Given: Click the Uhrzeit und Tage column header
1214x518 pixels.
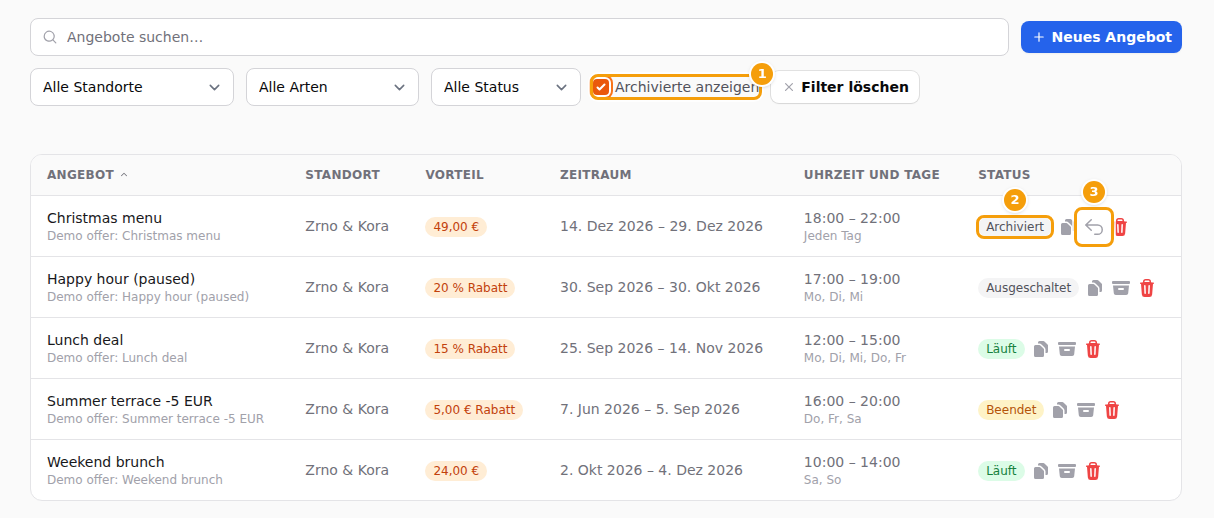Looking at the screenshot, I should pyautogui.click(x=871, y=175).
